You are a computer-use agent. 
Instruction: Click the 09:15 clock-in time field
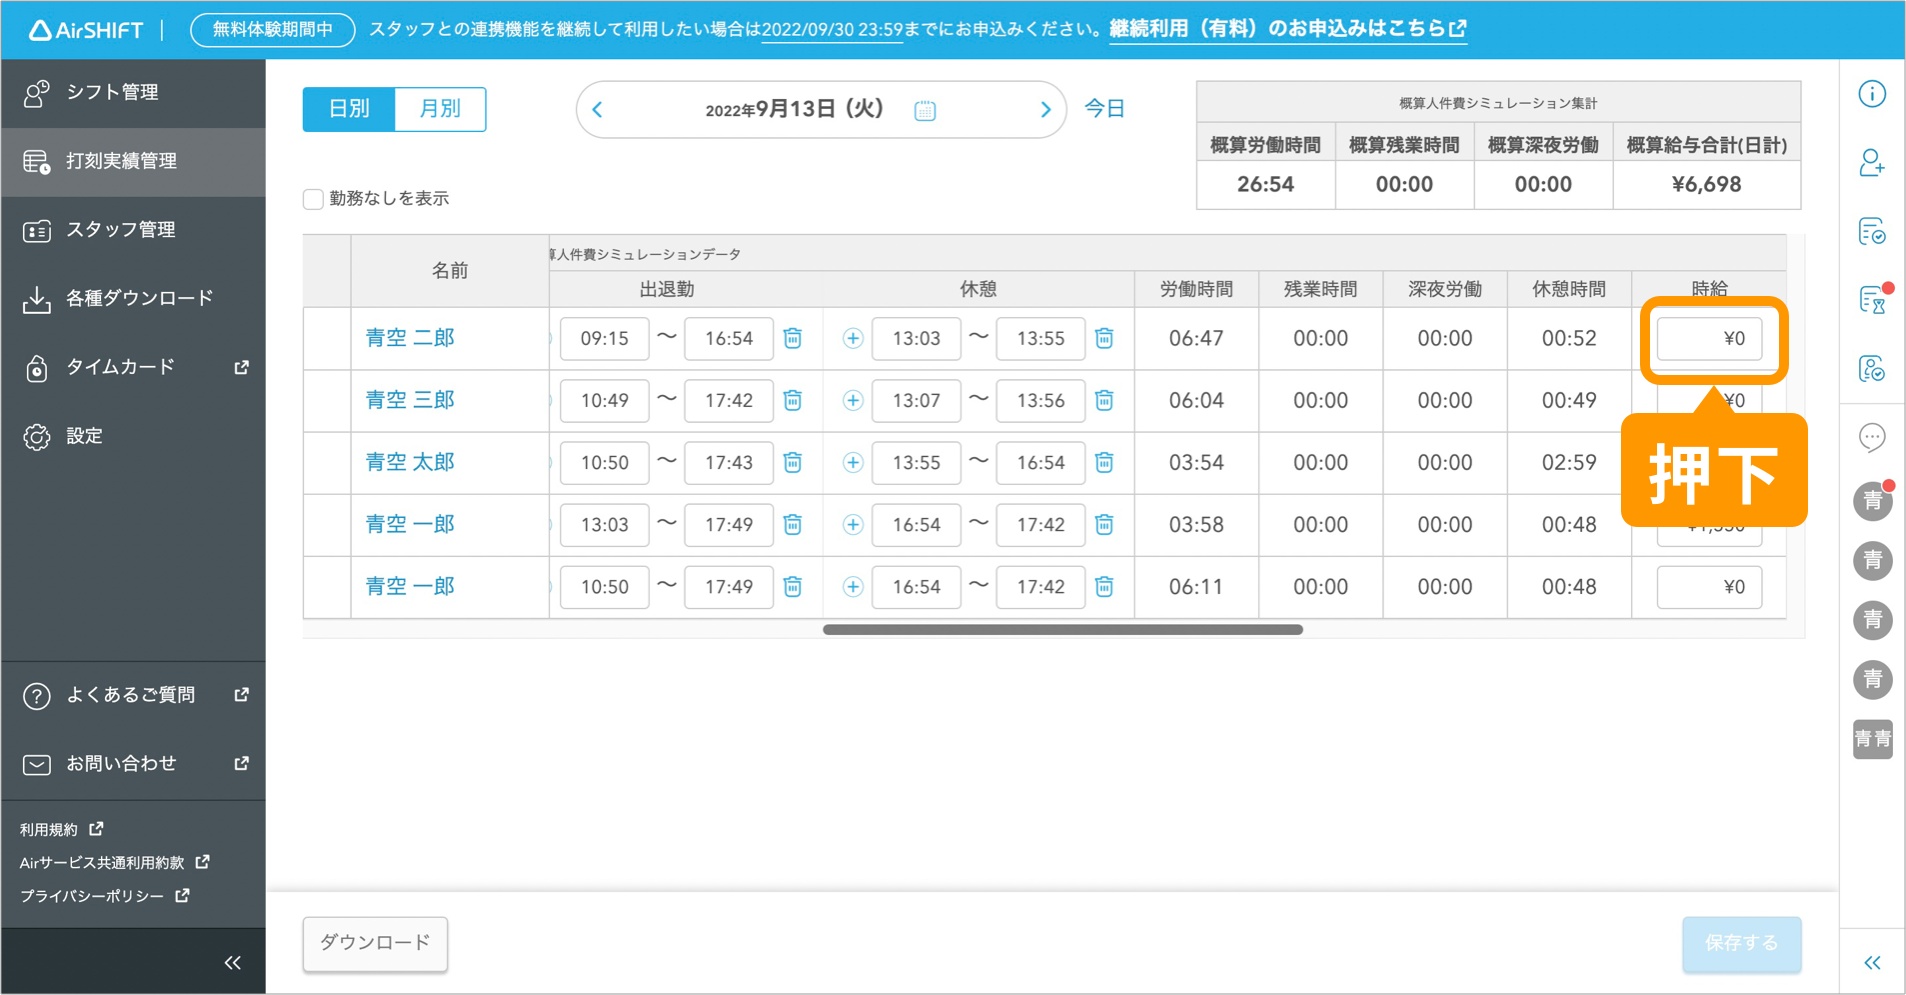point(604,338)
